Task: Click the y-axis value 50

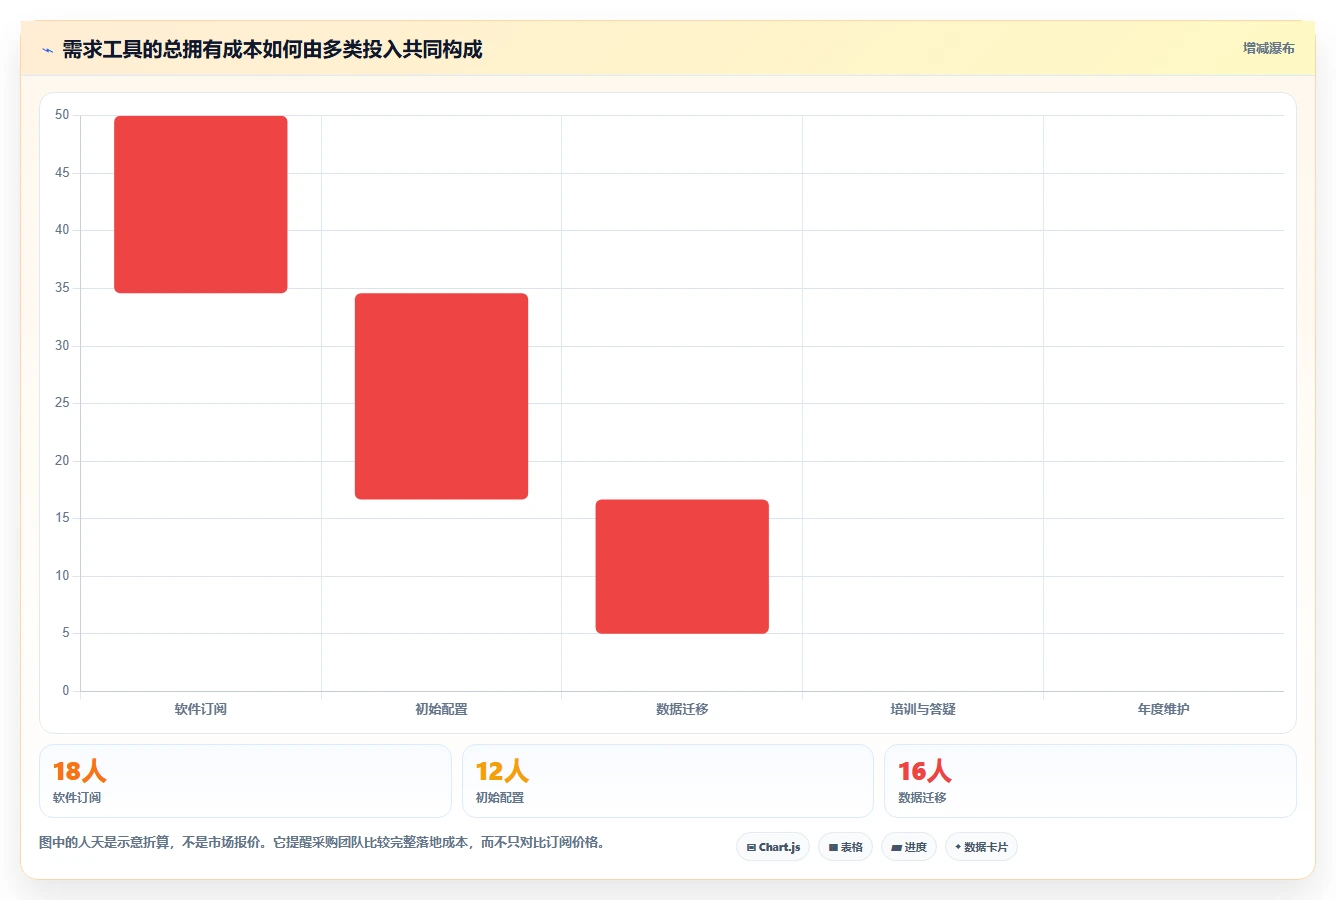Action: click(x=62, y=115)
